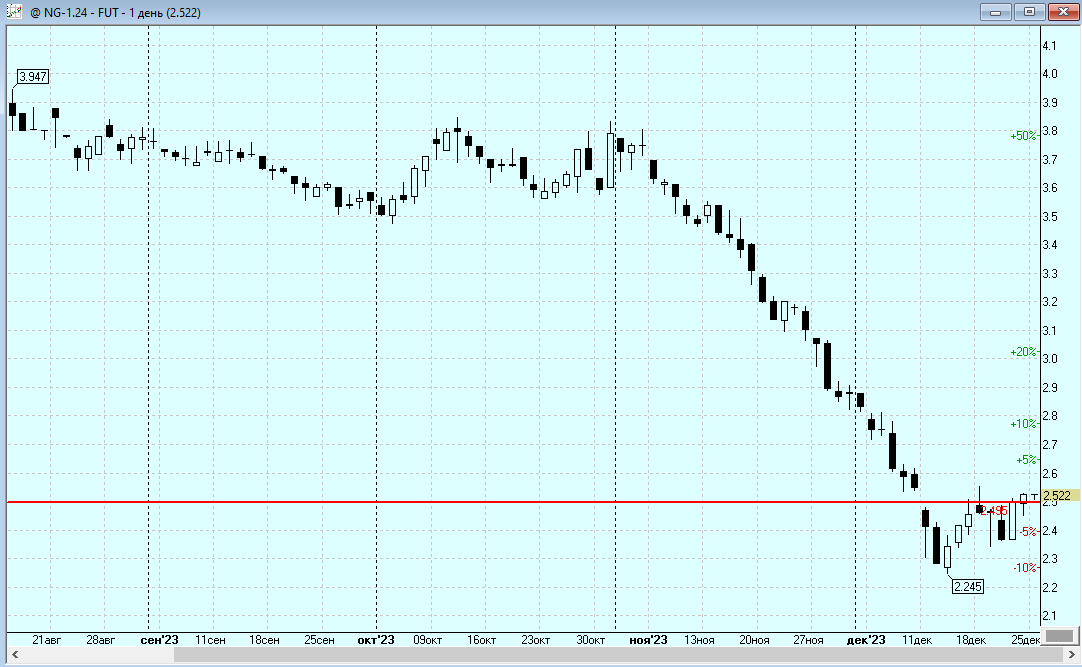Click the +5% level marker
The image size is (1082, 667).
(x=1026, y=459)
